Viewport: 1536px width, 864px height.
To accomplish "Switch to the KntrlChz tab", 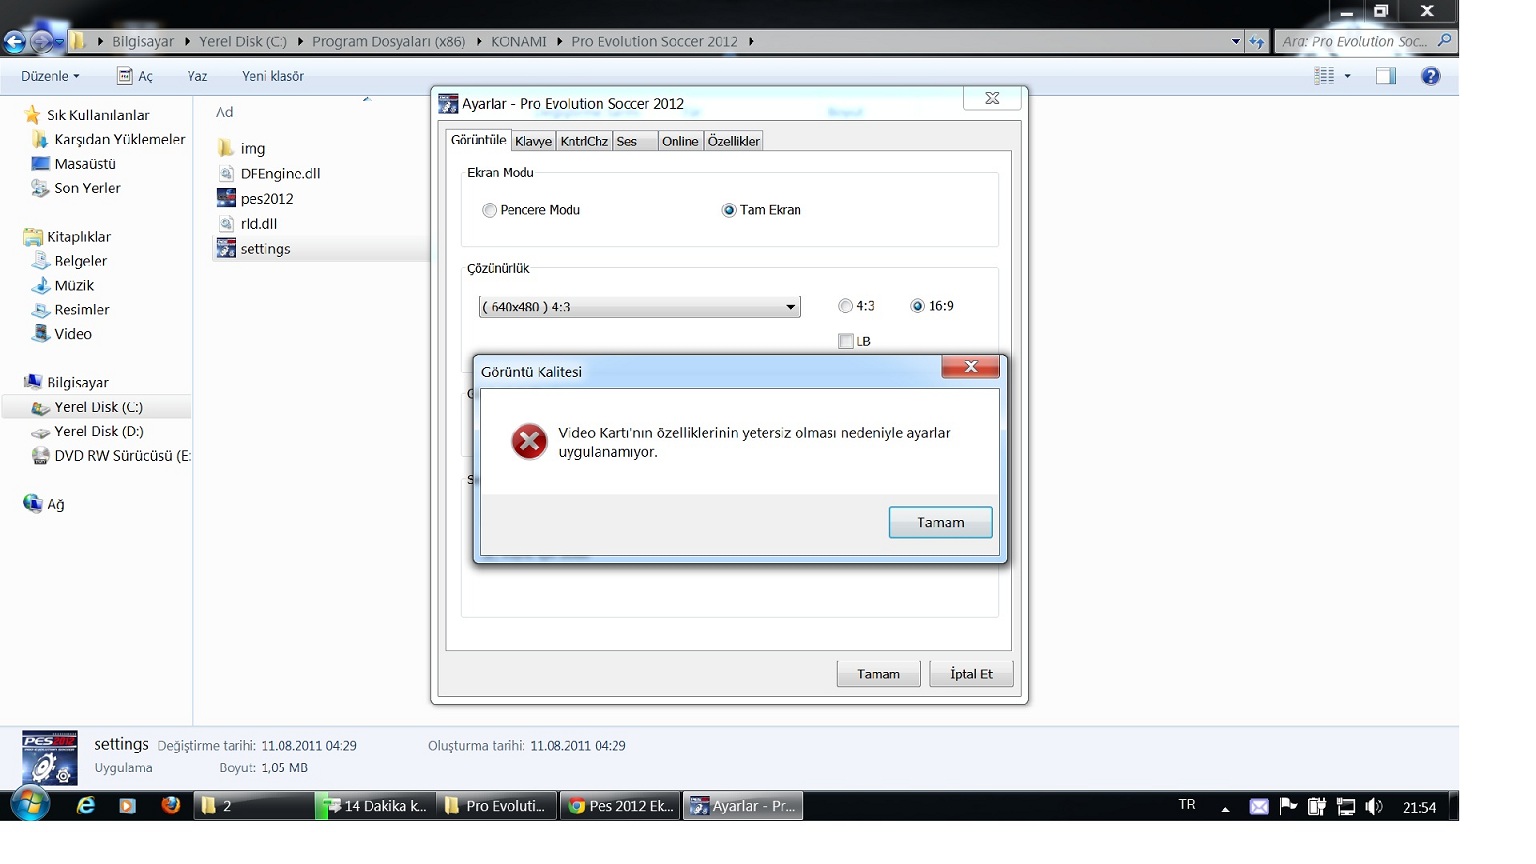I will pos(584,141).
